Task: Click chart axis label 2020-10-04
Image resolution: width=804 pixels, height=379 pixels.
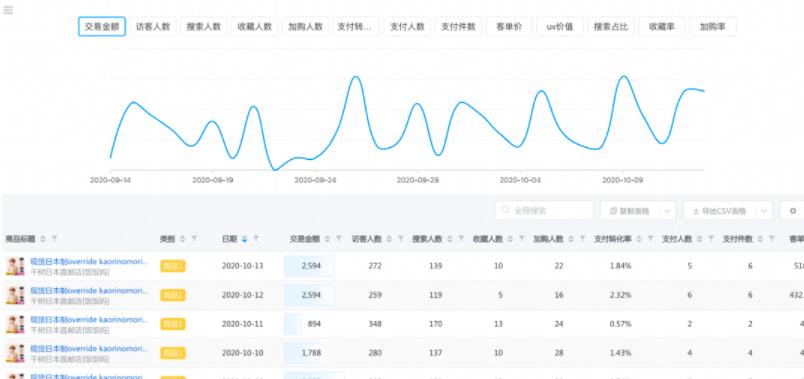Action: pos(520,181)
